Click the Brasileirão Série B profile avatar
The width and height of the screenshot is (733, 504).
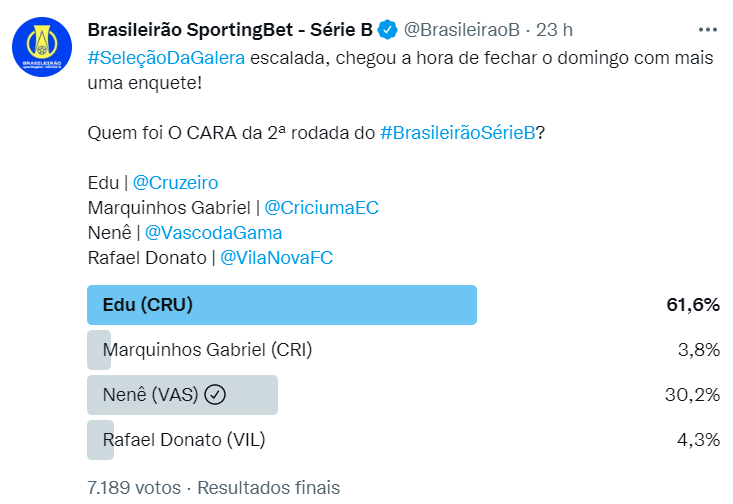(x=41, y=45)
